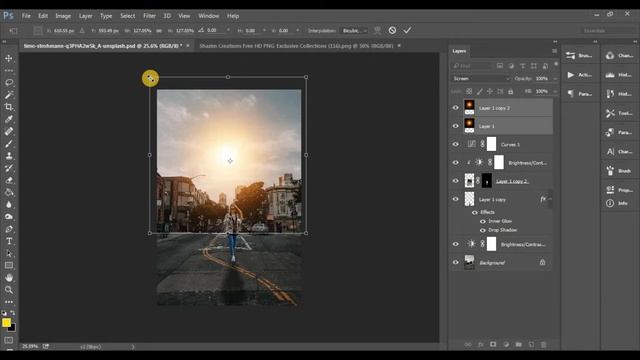Open the File menu
The width and height of the screenshot is (640, 360).
tap(26, 16)
